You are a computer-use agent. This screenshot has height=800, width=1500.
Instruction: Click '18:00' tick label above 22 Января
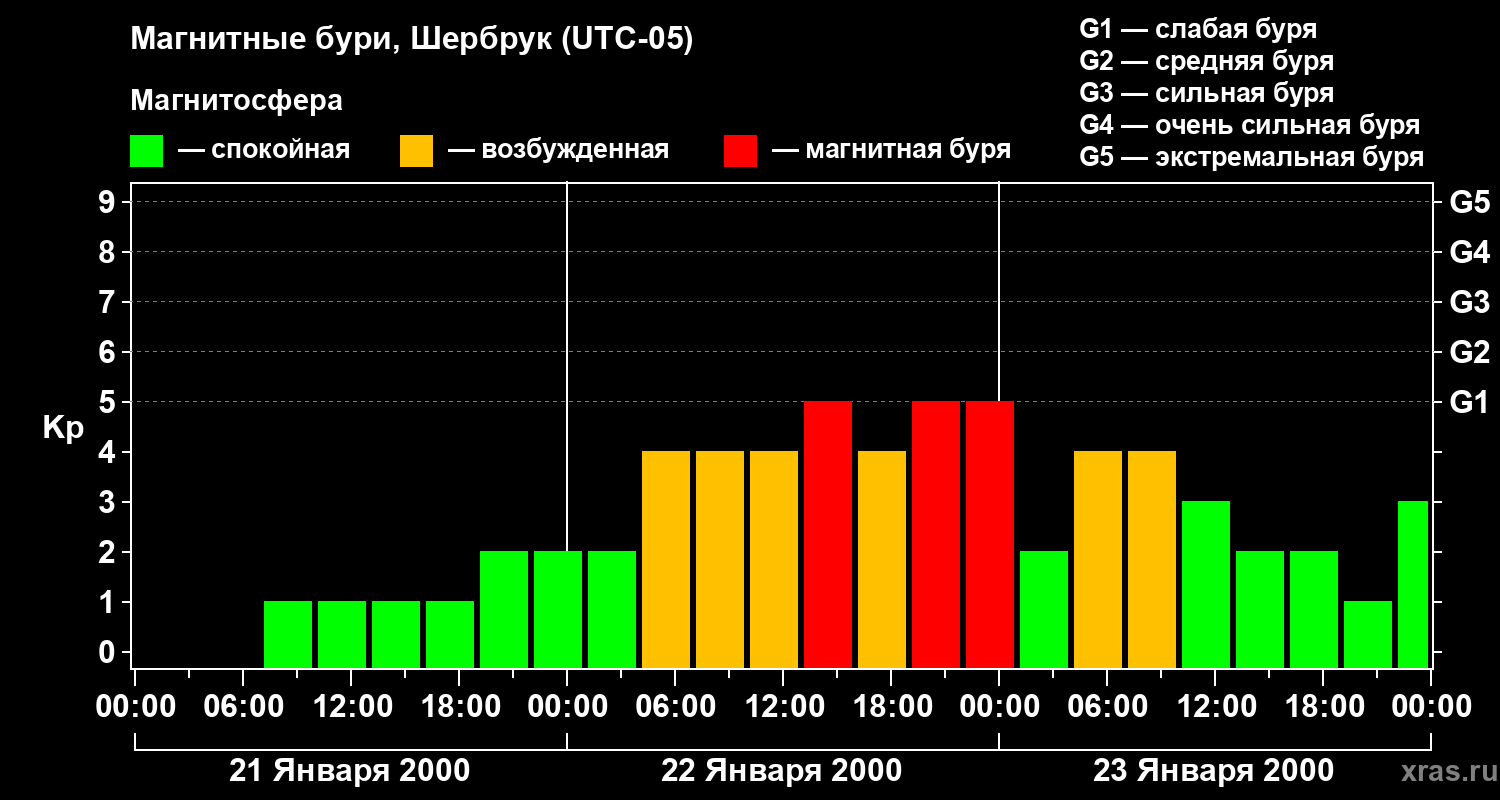(x=891, y=707)
